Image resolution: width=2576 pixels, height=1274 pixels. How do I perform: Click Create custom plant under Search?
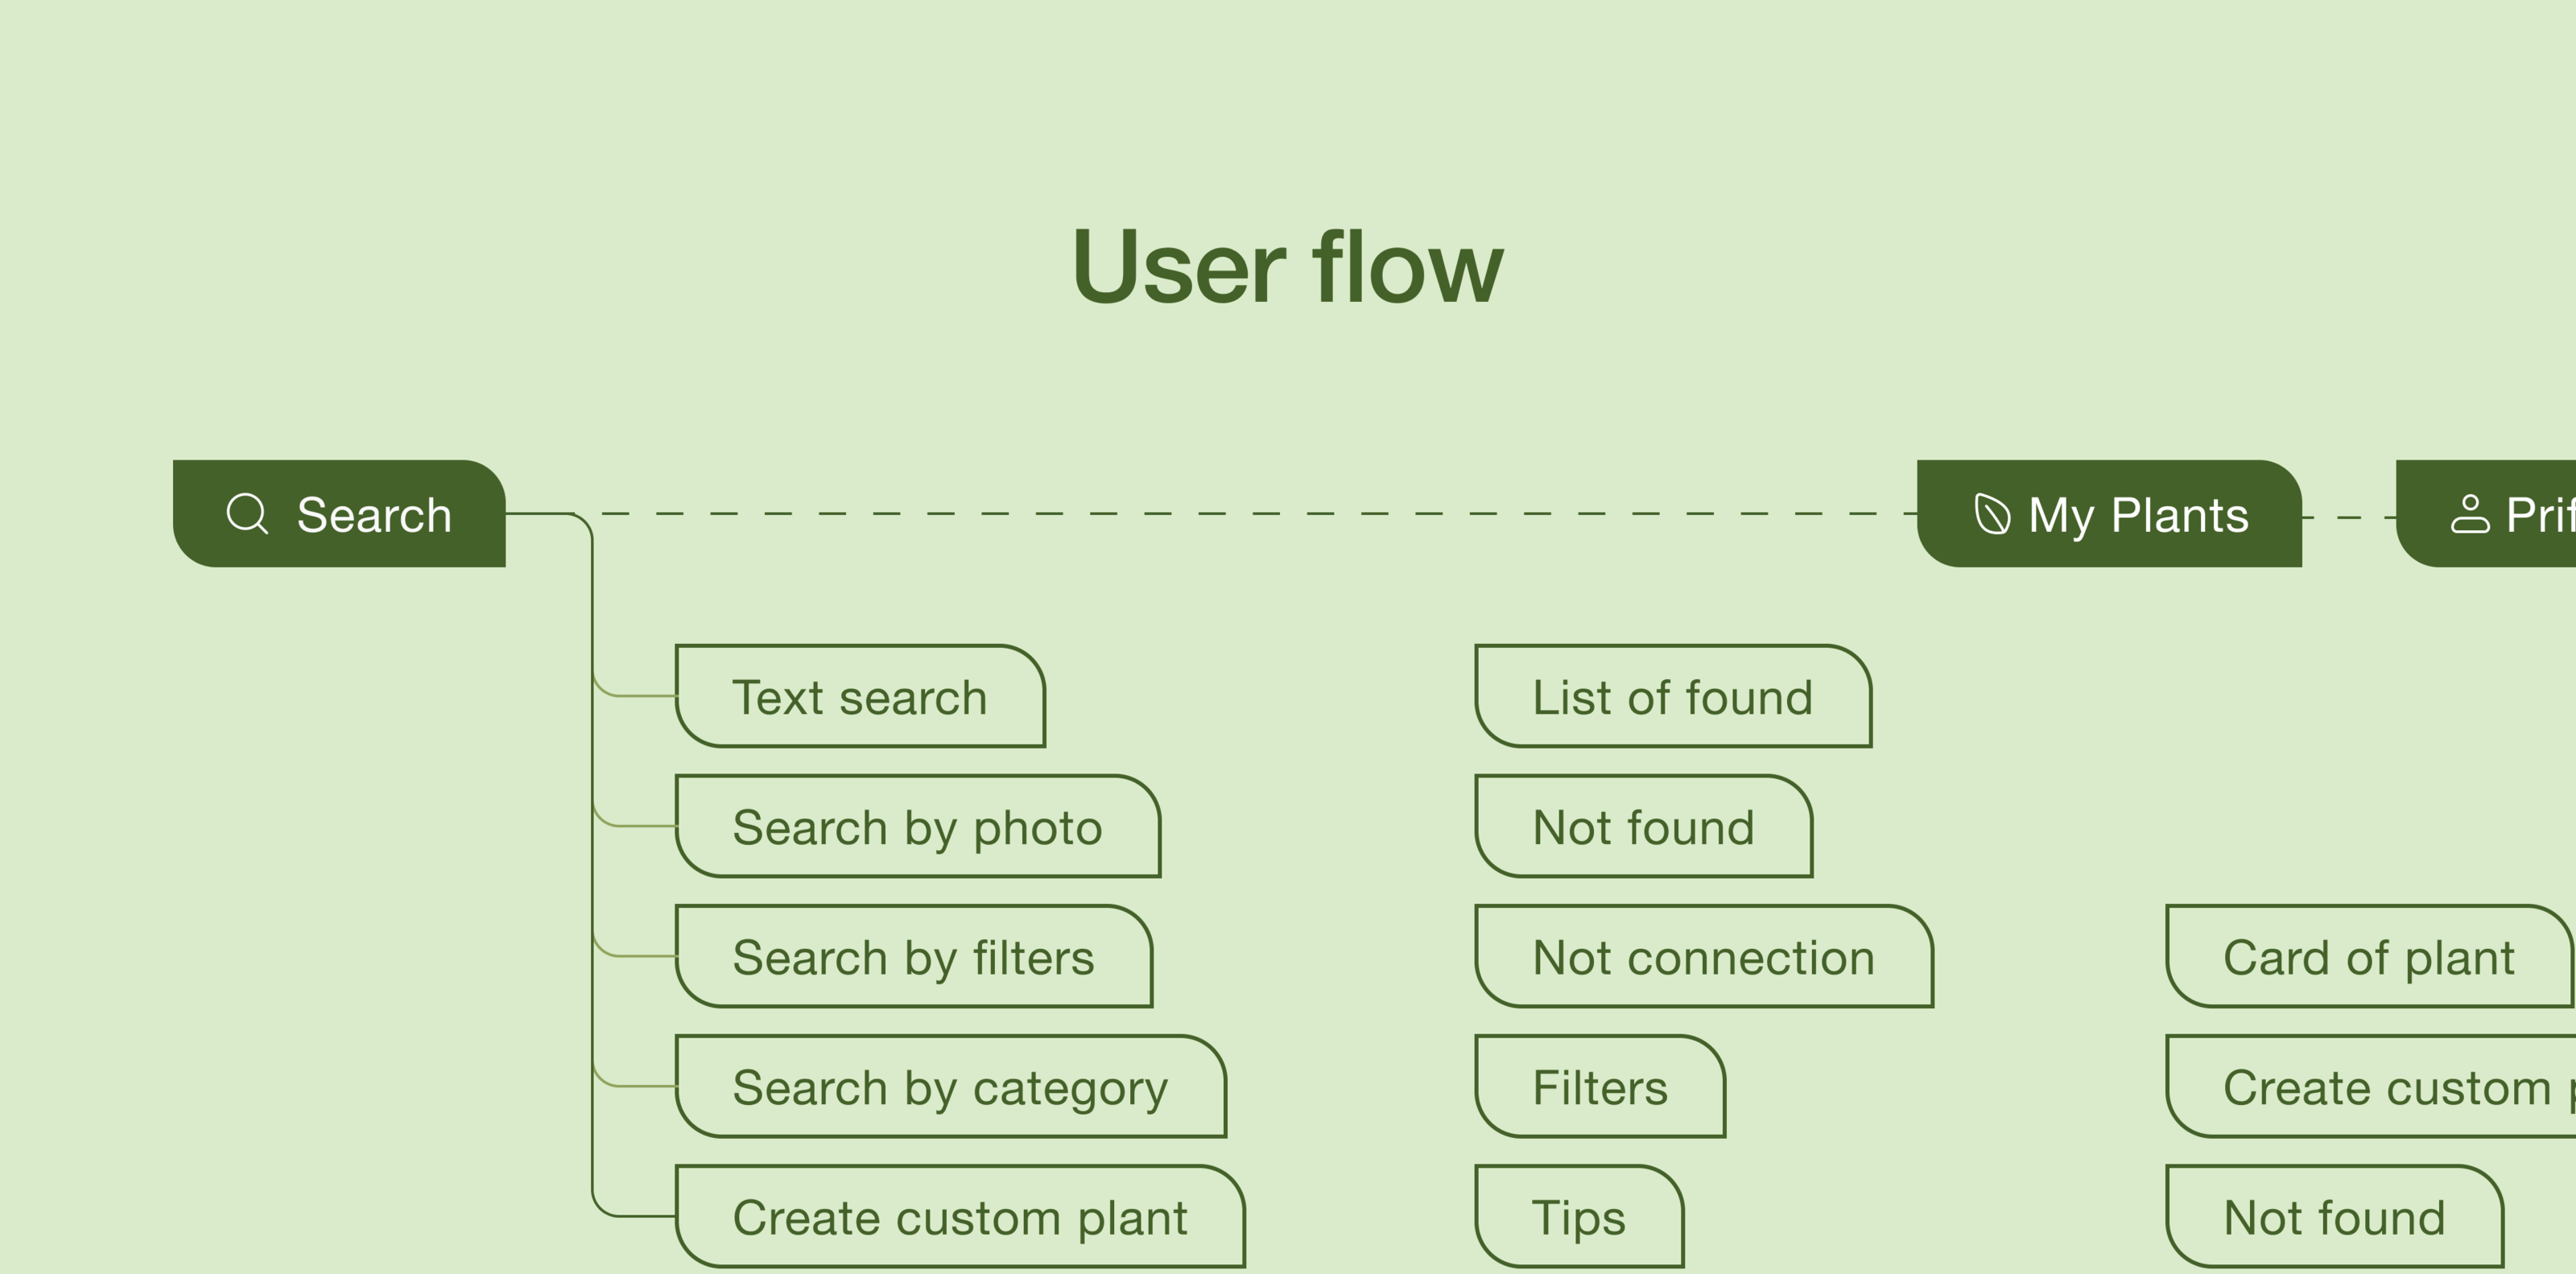point(960,1217)
